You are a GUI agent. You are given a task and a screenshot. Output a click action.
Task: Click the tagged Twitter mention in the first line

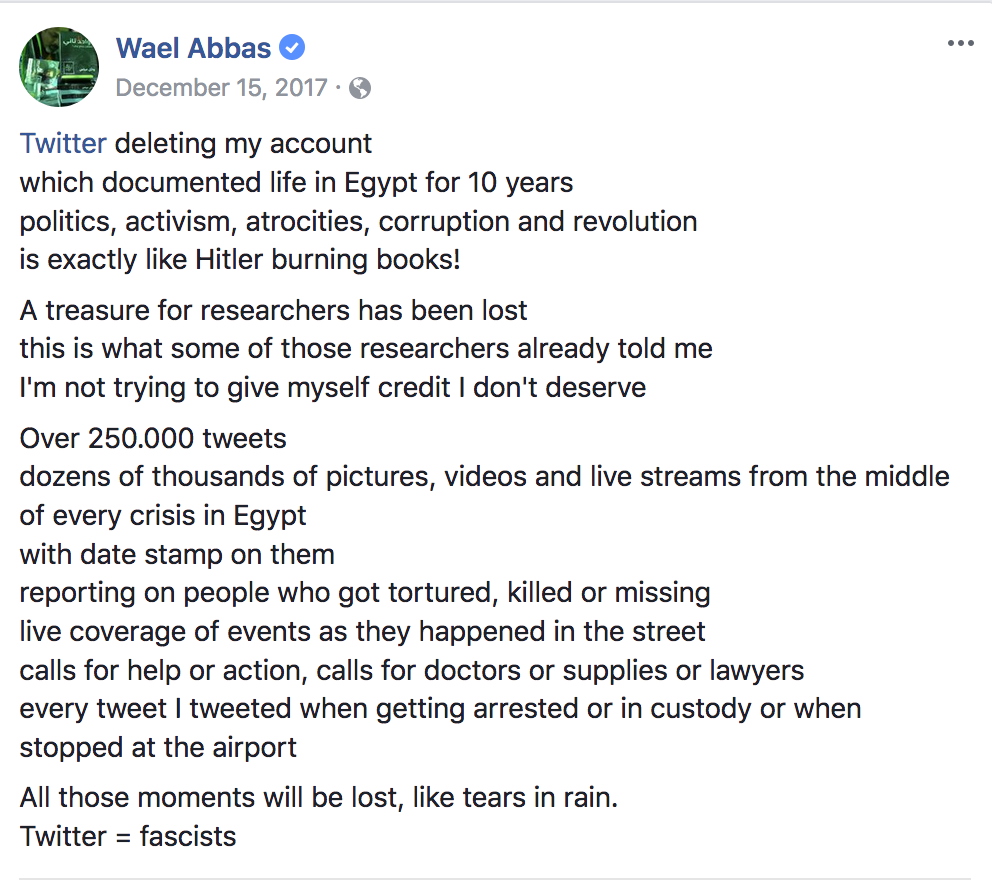[63, 143]
